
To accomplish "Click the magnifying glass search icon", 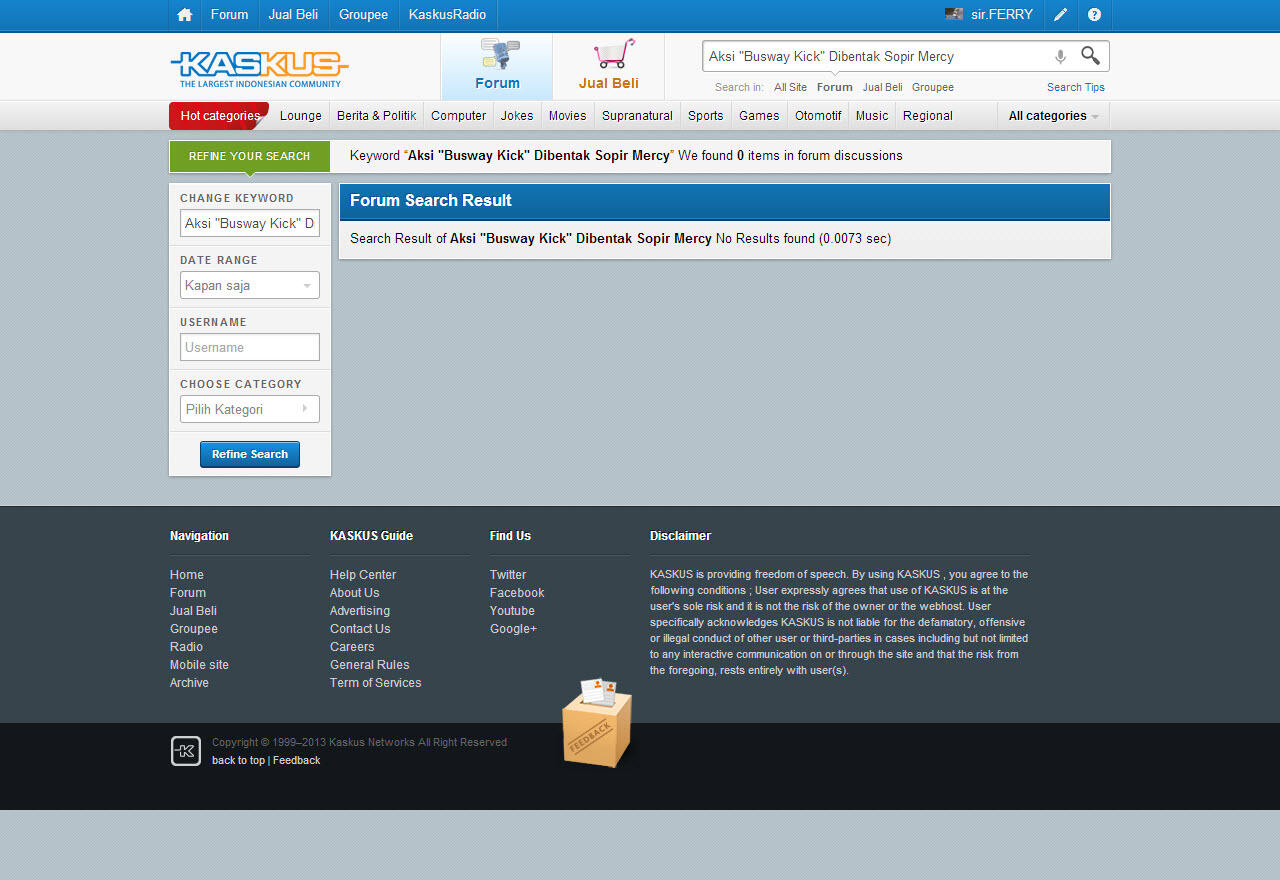I will (x=1090, y=56).
